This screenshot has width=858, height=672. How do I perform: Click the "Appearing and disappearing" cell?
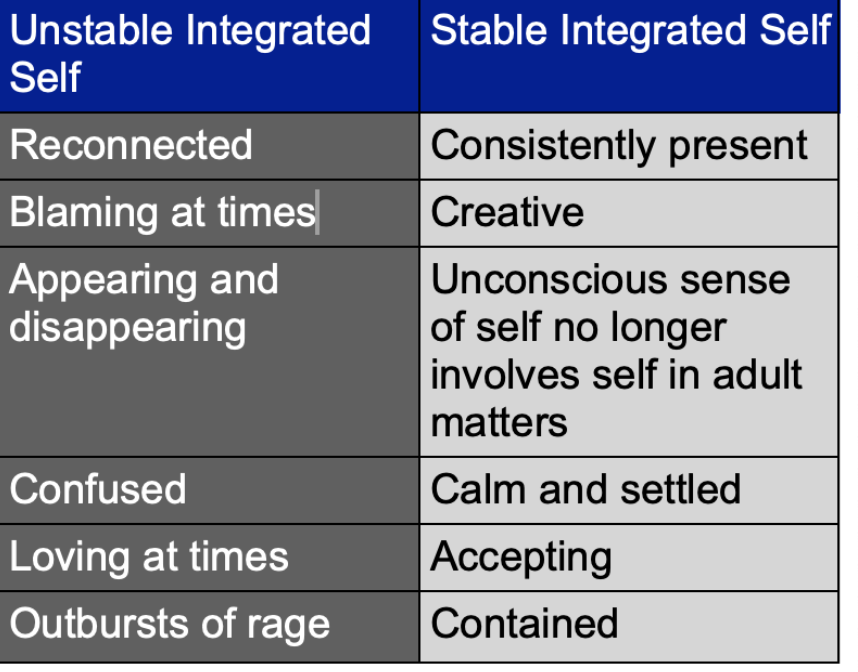[209, 351]
